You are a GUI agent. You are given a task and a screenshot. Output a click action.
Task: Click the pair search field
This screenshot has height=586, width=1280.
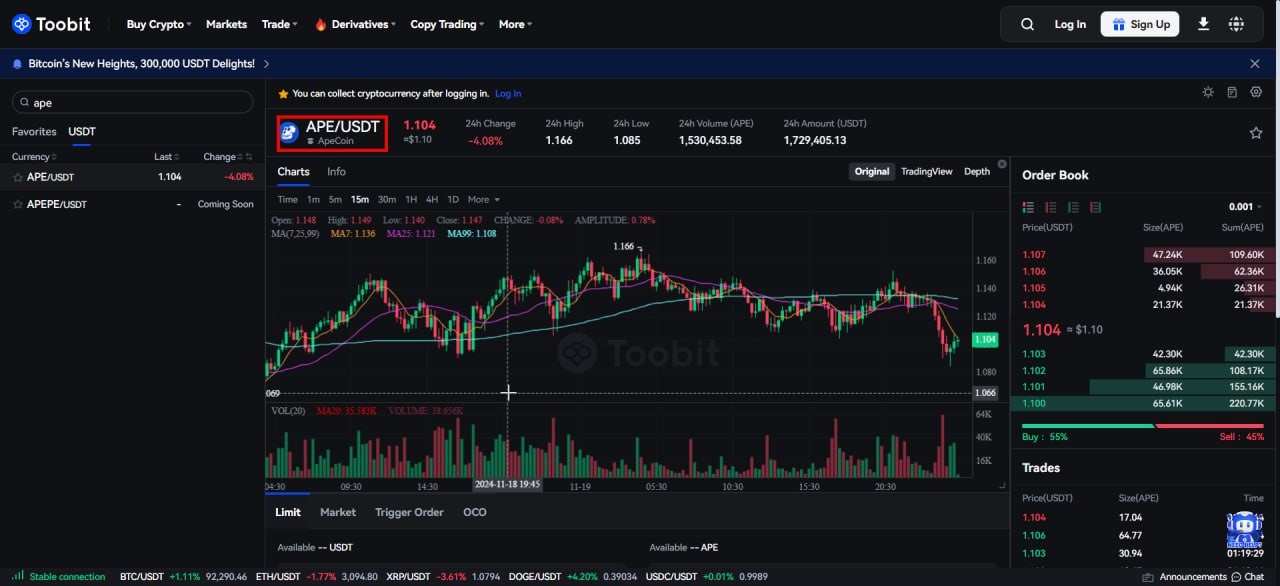tap(132, 102)
